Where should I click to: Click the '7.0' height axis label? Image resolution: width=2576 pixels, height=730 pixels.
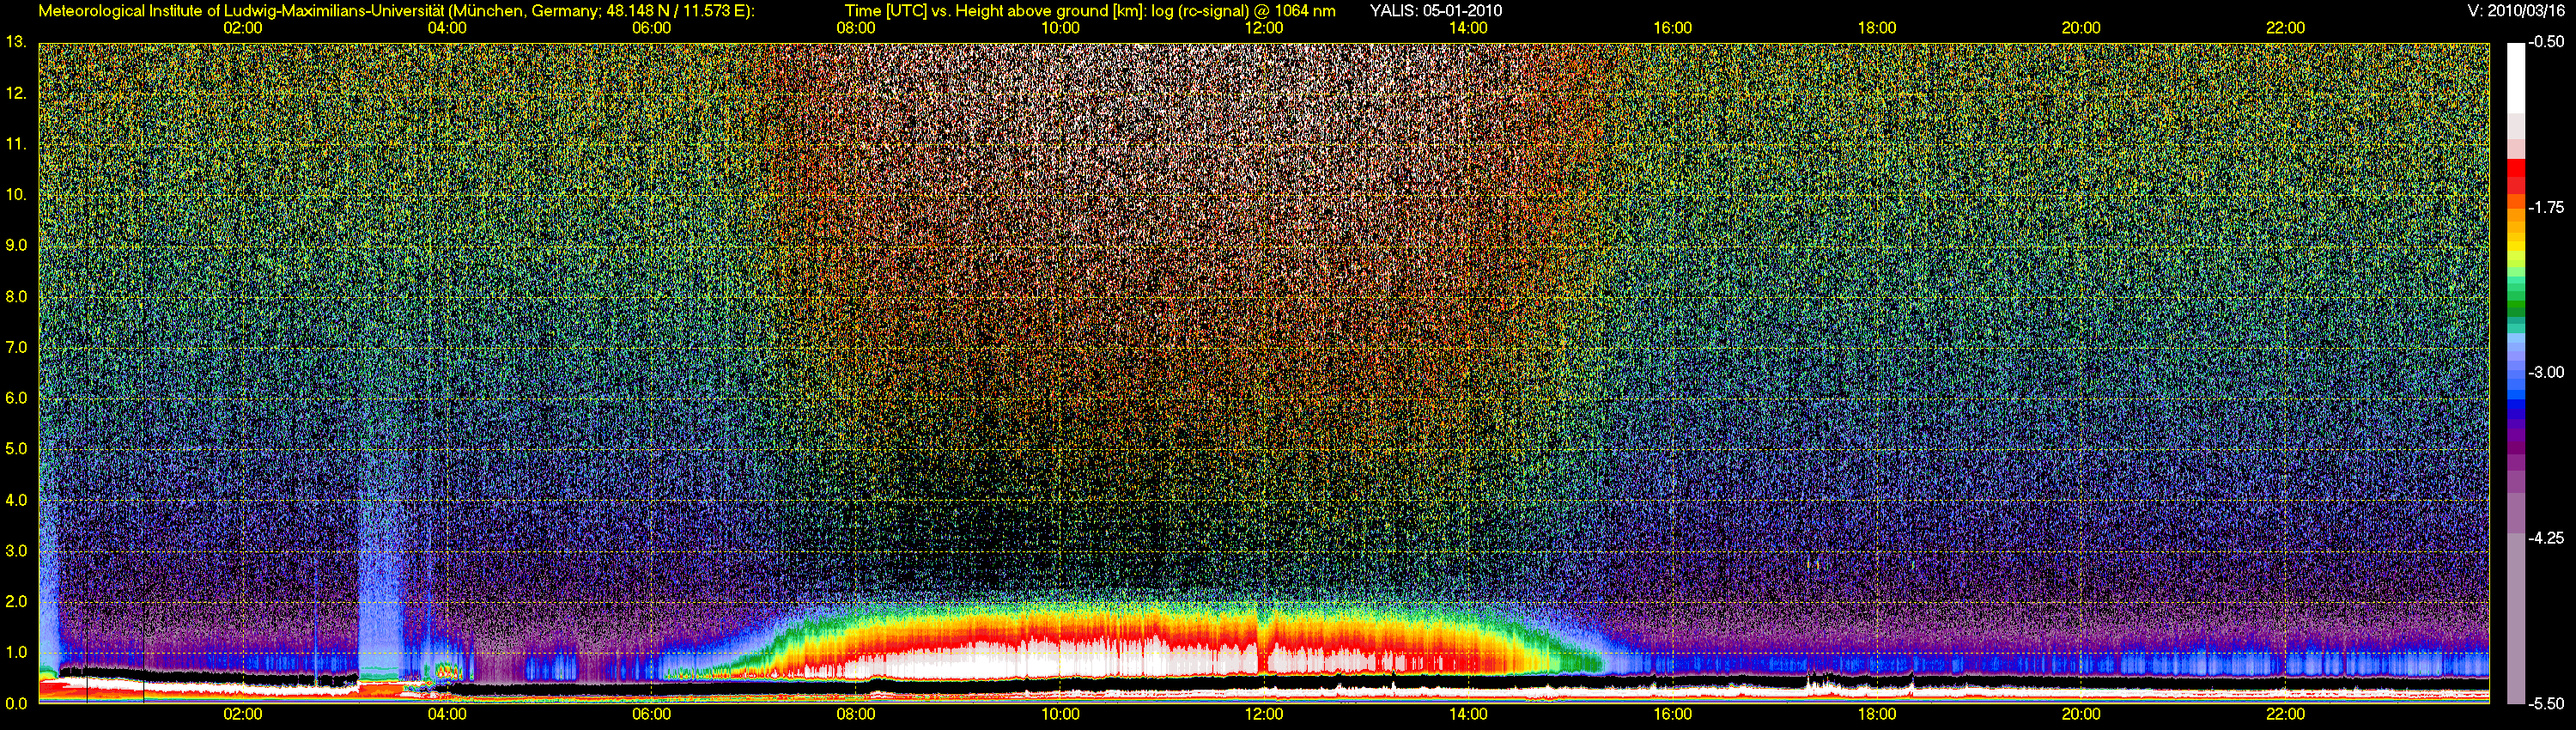pyautogui.click(x=16, y=347)
